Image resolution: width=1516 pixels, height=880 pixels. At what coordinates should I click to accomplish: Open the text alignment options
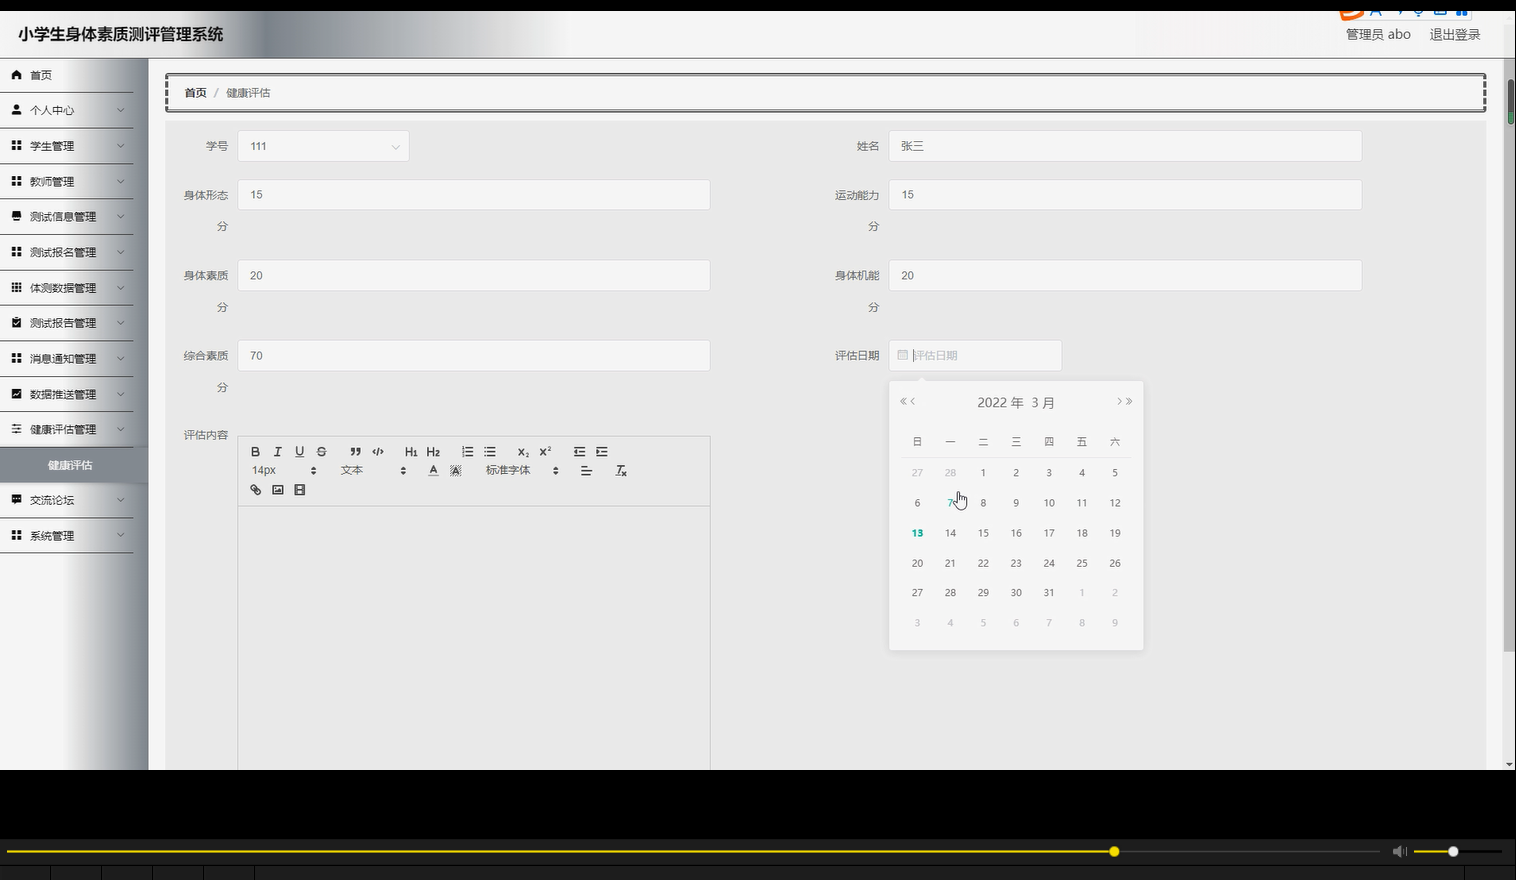pyautogui.click(x=586, y=470)
